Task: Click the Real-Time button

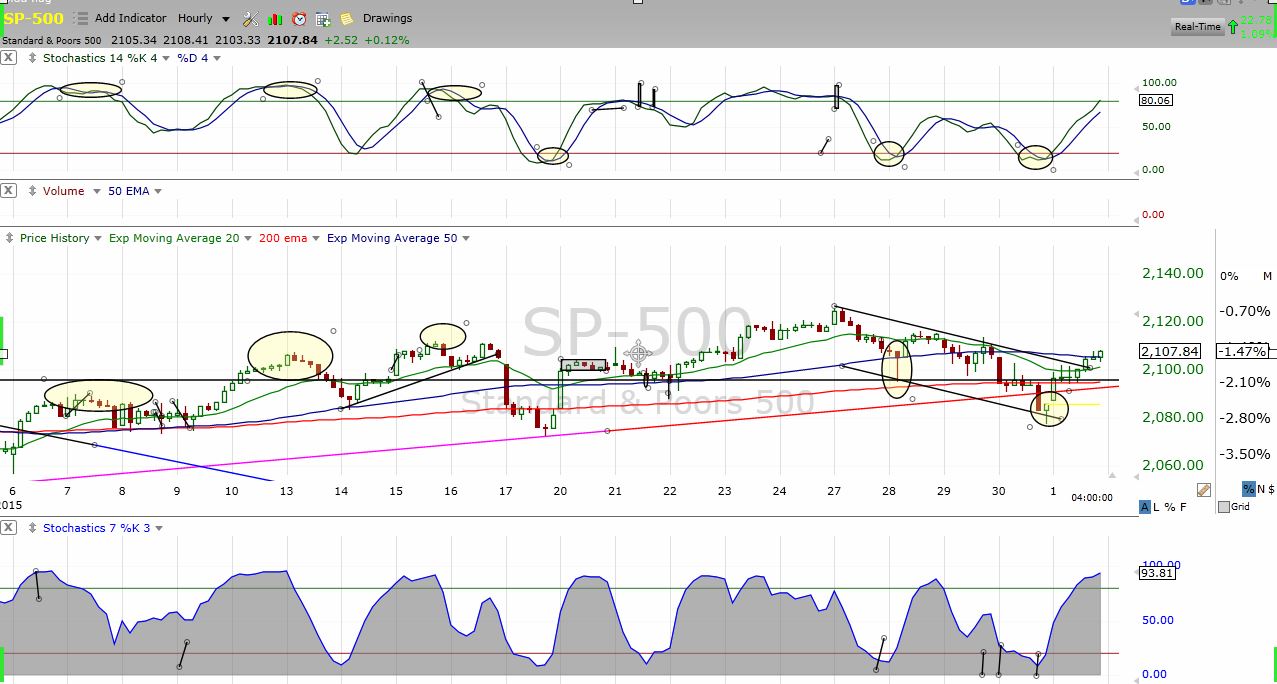Action: coord(1197,27)
